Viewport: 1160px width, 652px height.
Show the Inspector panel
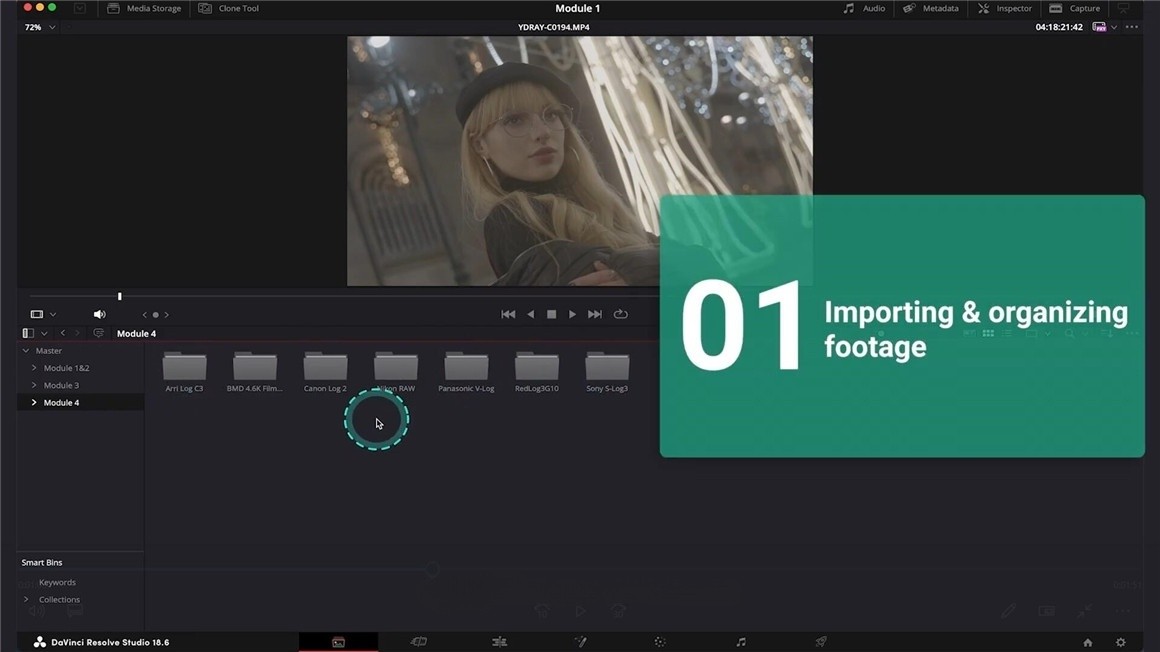(x=1005, y=8)
